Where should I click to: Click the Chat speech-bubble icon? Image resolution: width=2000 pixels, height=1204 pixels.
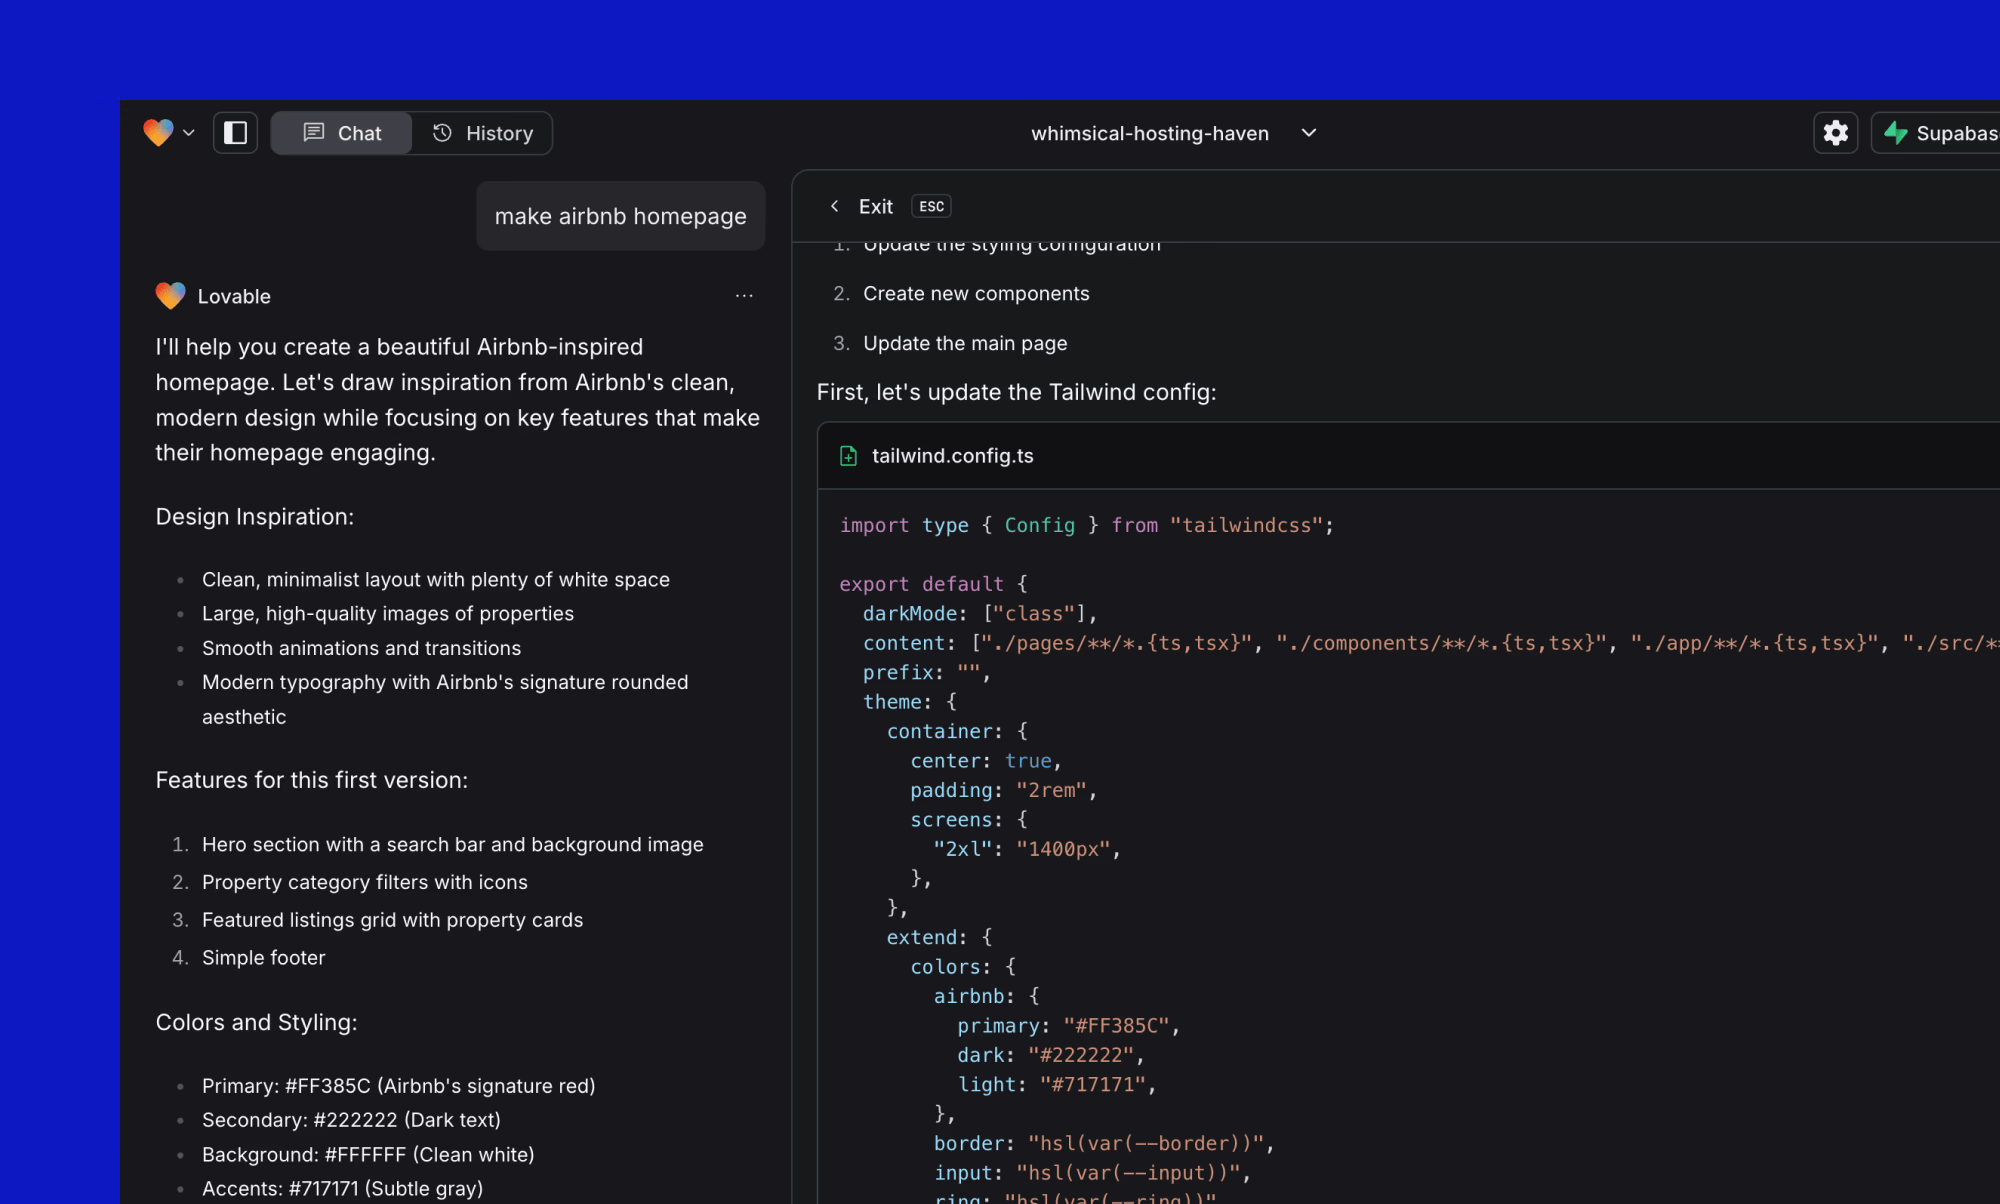(315, 132)
